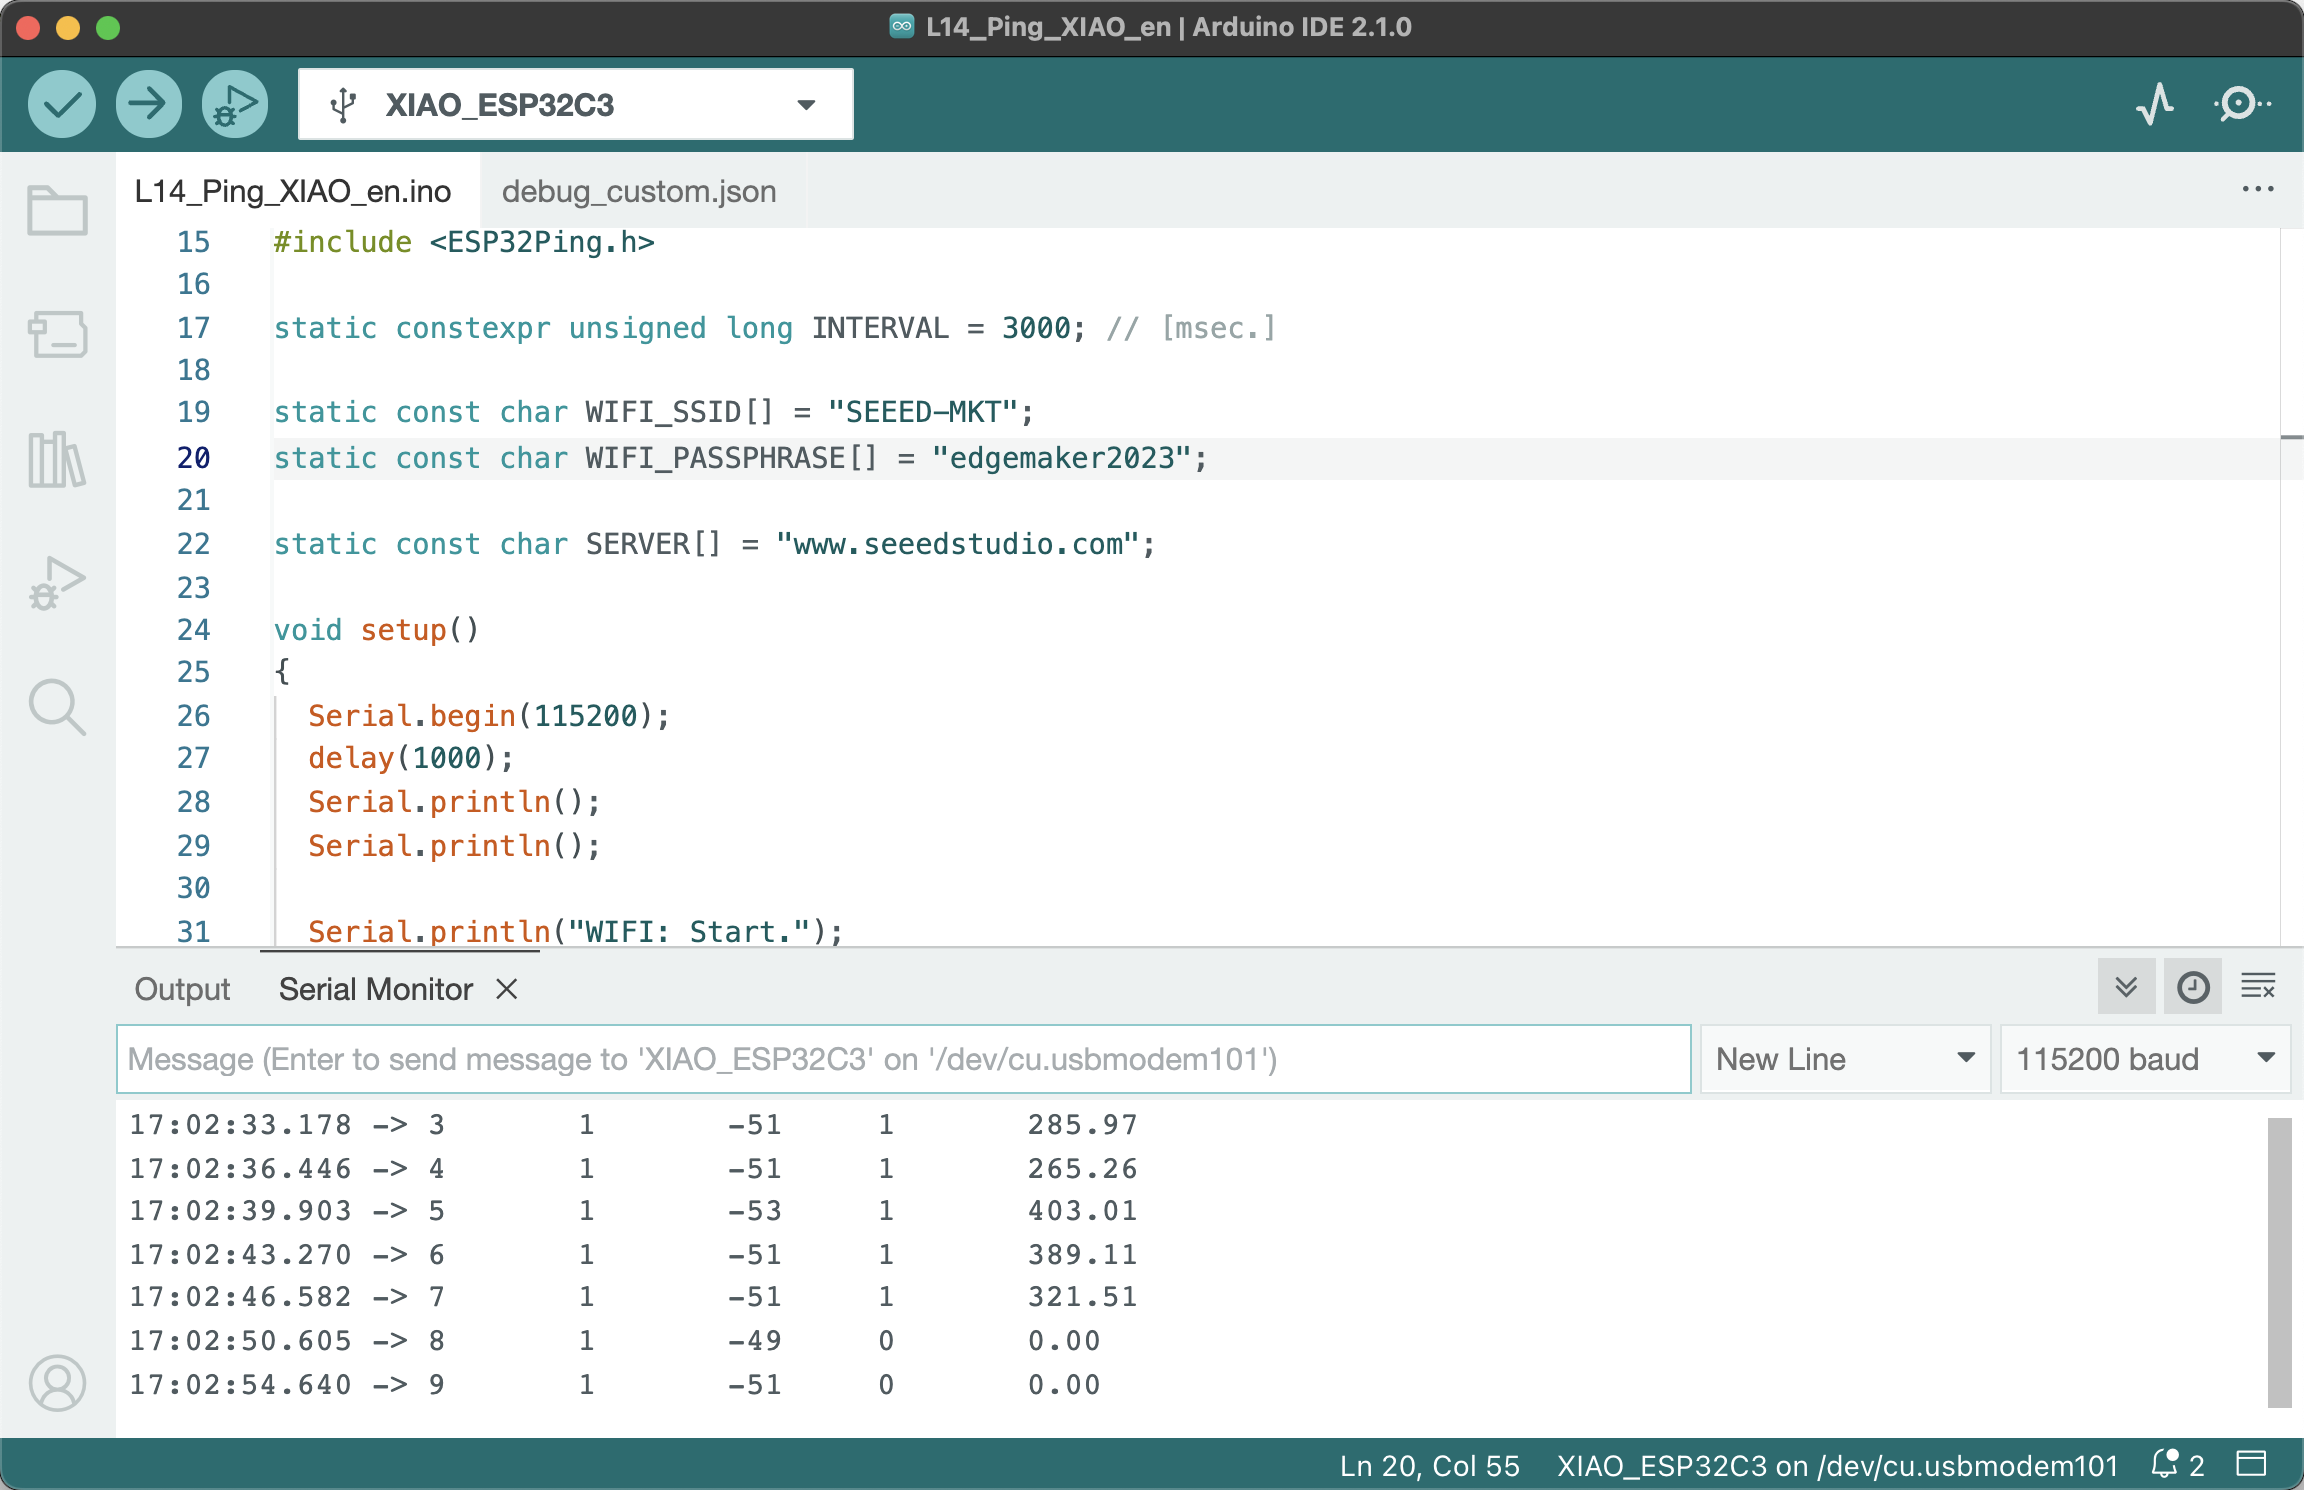Click the window title L14_Ping_XIAO_en | Arduino IDE

click(x=1168, y=27)
